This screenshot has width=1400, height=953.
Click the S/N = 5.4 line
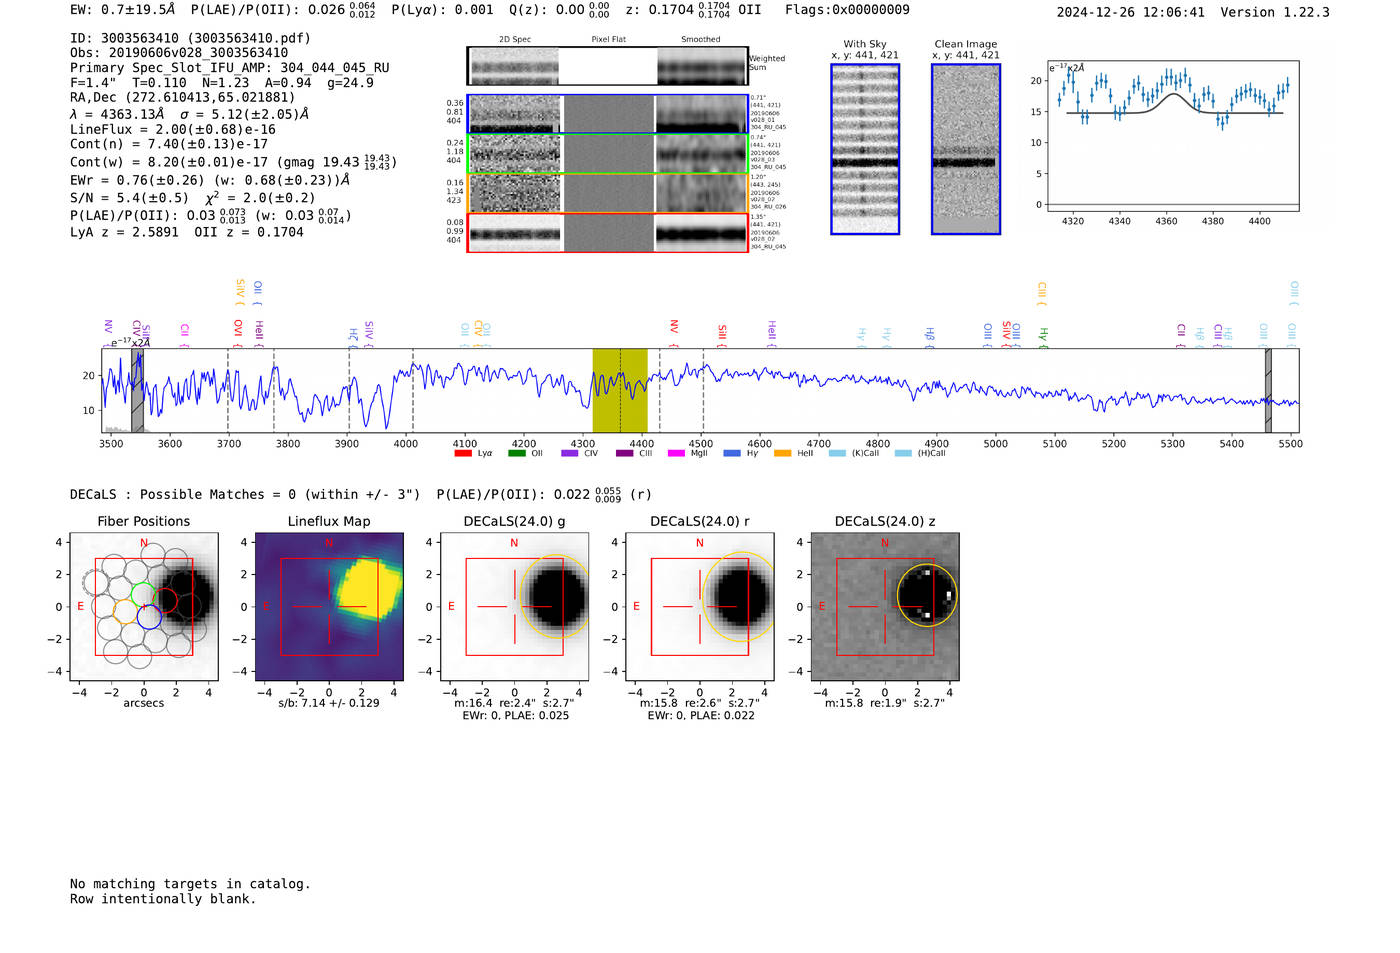192,198
